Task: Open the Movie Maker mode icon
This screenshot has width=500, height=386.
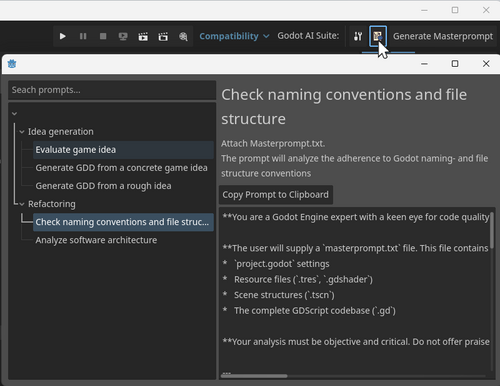Action: pos(183,36)
